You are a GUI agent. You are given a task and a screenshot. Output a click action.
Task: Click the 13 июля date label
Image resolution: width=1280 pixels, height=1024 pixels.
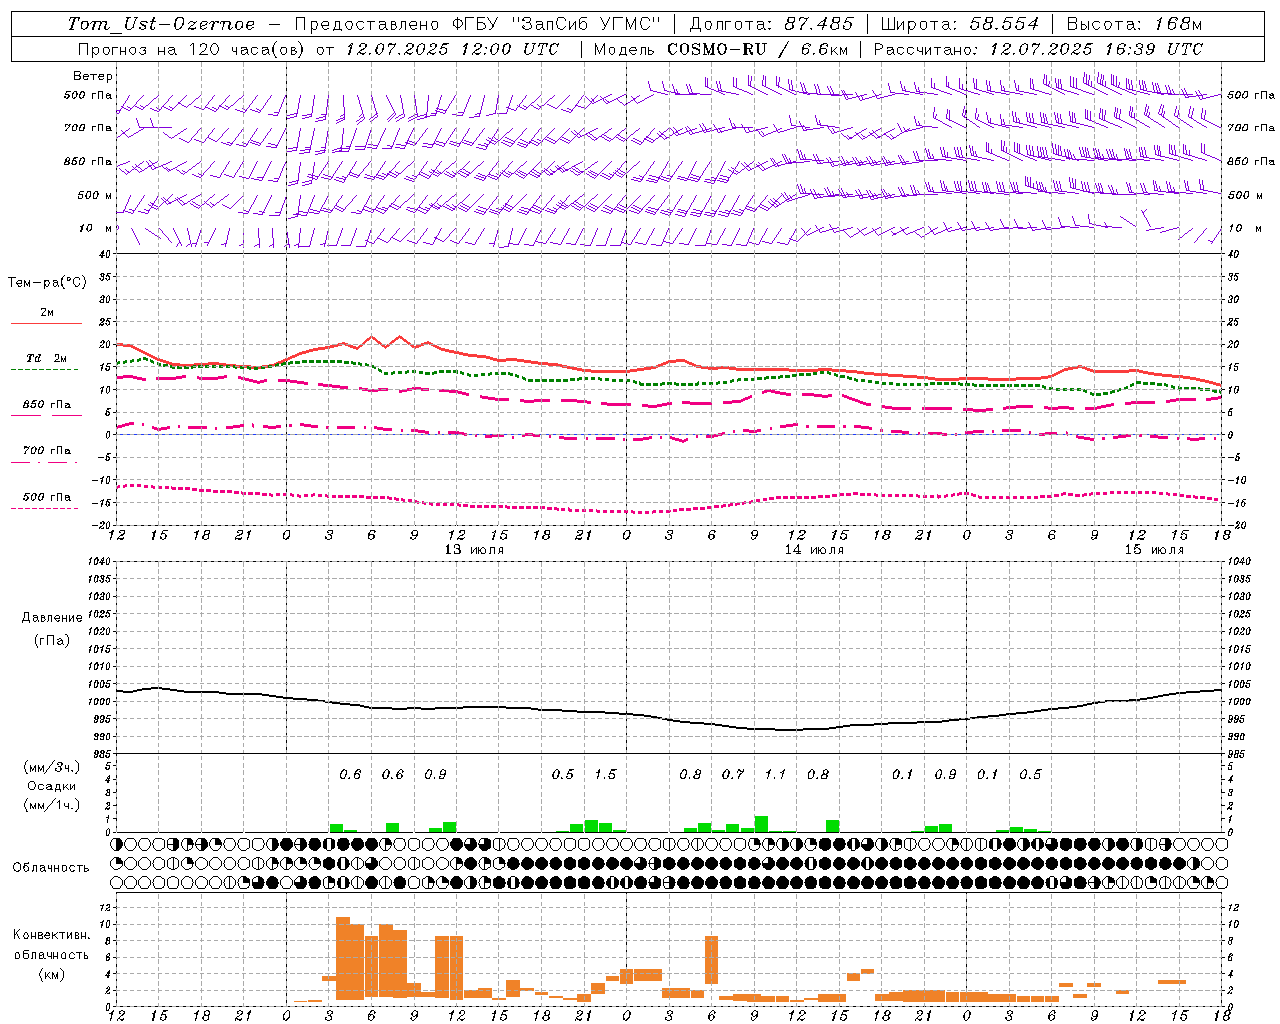474,550
